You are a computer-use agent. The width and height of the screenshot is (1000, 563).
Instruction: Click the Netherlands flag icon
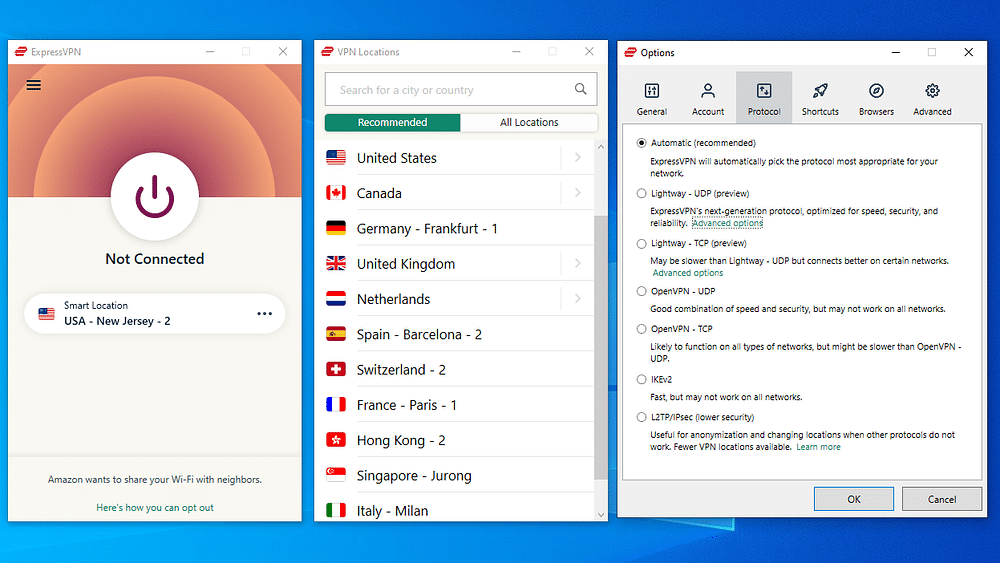[336, 298]
